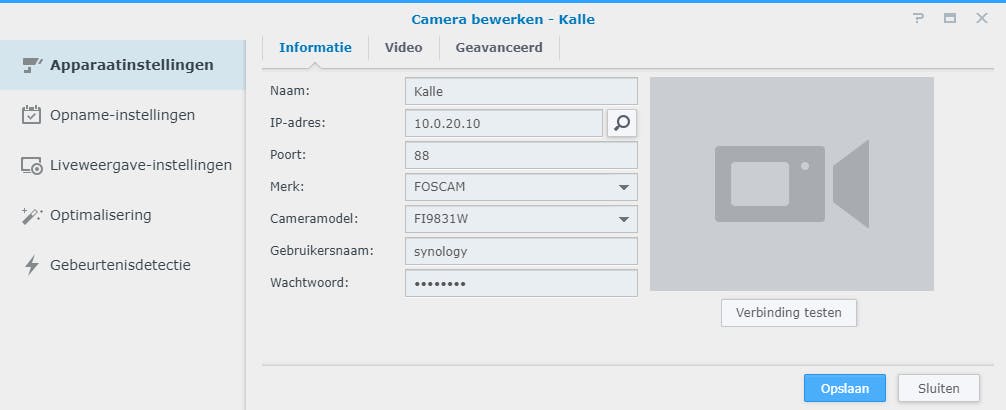The height and width of the screenshot is (410, 1006).
Task: Save settings with Opslaan button
Action: click(845, 388)
